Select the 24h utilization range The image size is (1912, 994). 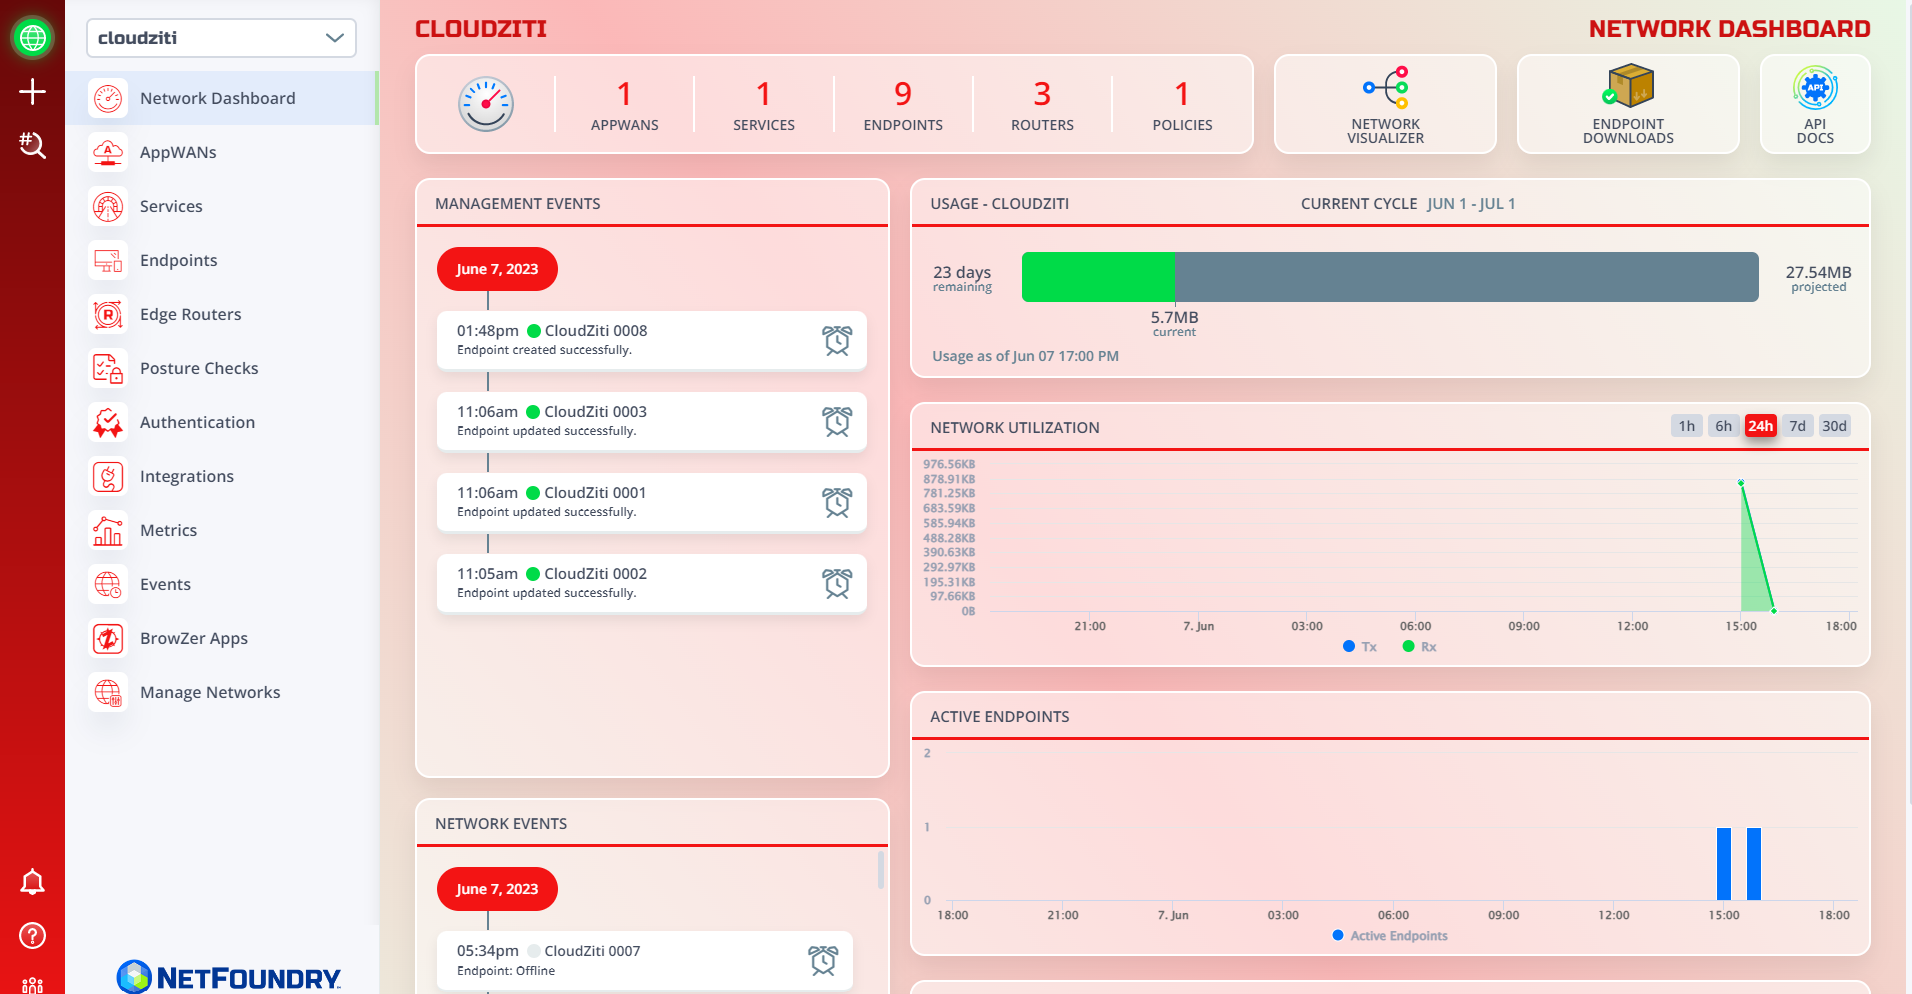pyautogui.click(x=1761, y=426)
